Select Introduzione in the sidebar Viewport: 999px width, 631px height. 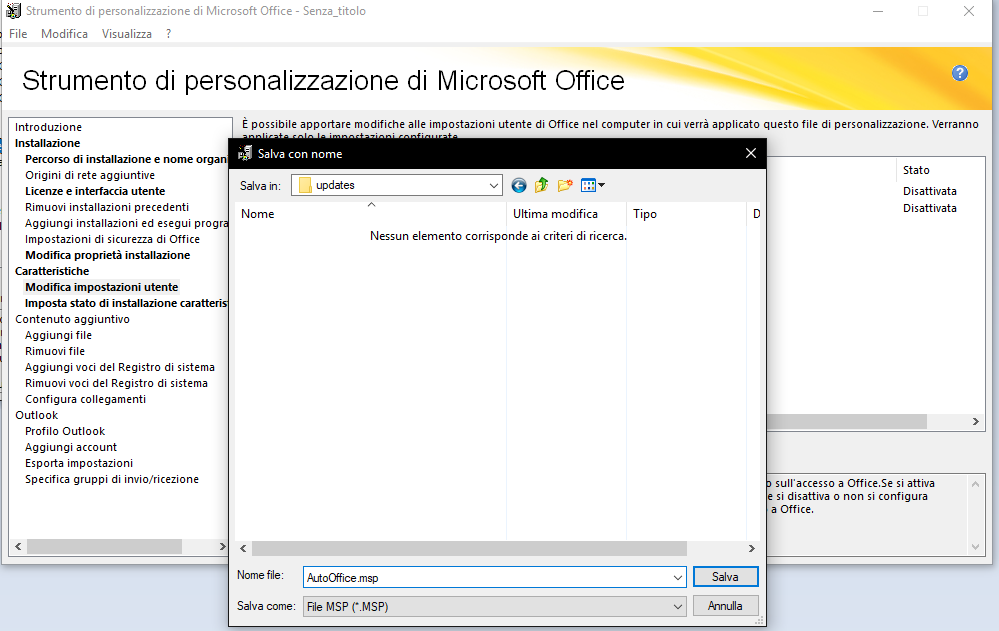[x=48, y=127]
